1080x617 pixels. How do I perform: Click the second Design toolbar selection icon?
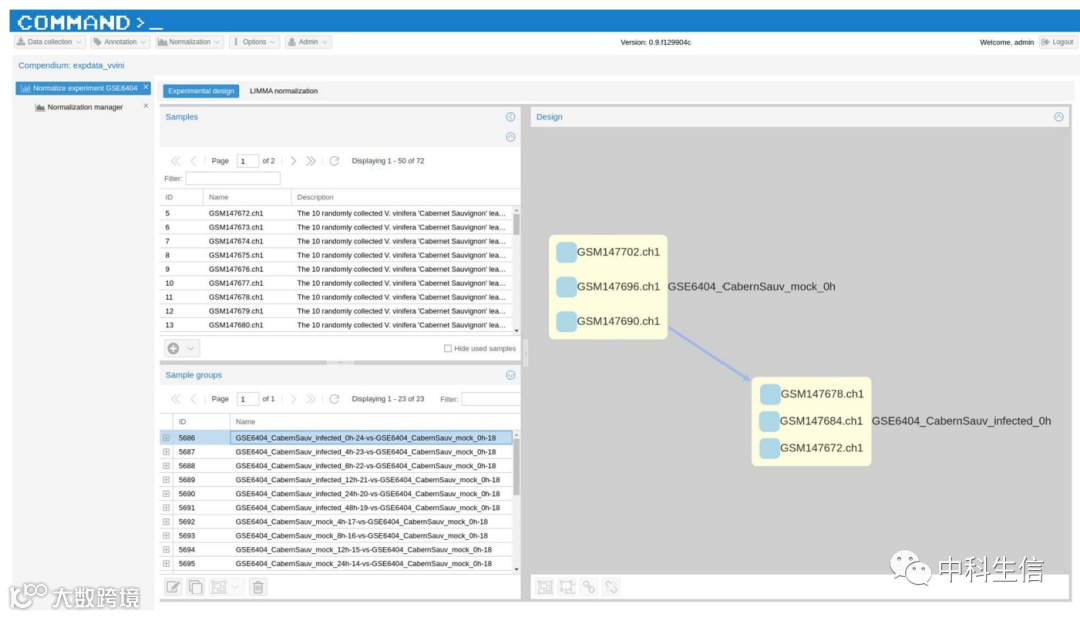pos(567,587)
